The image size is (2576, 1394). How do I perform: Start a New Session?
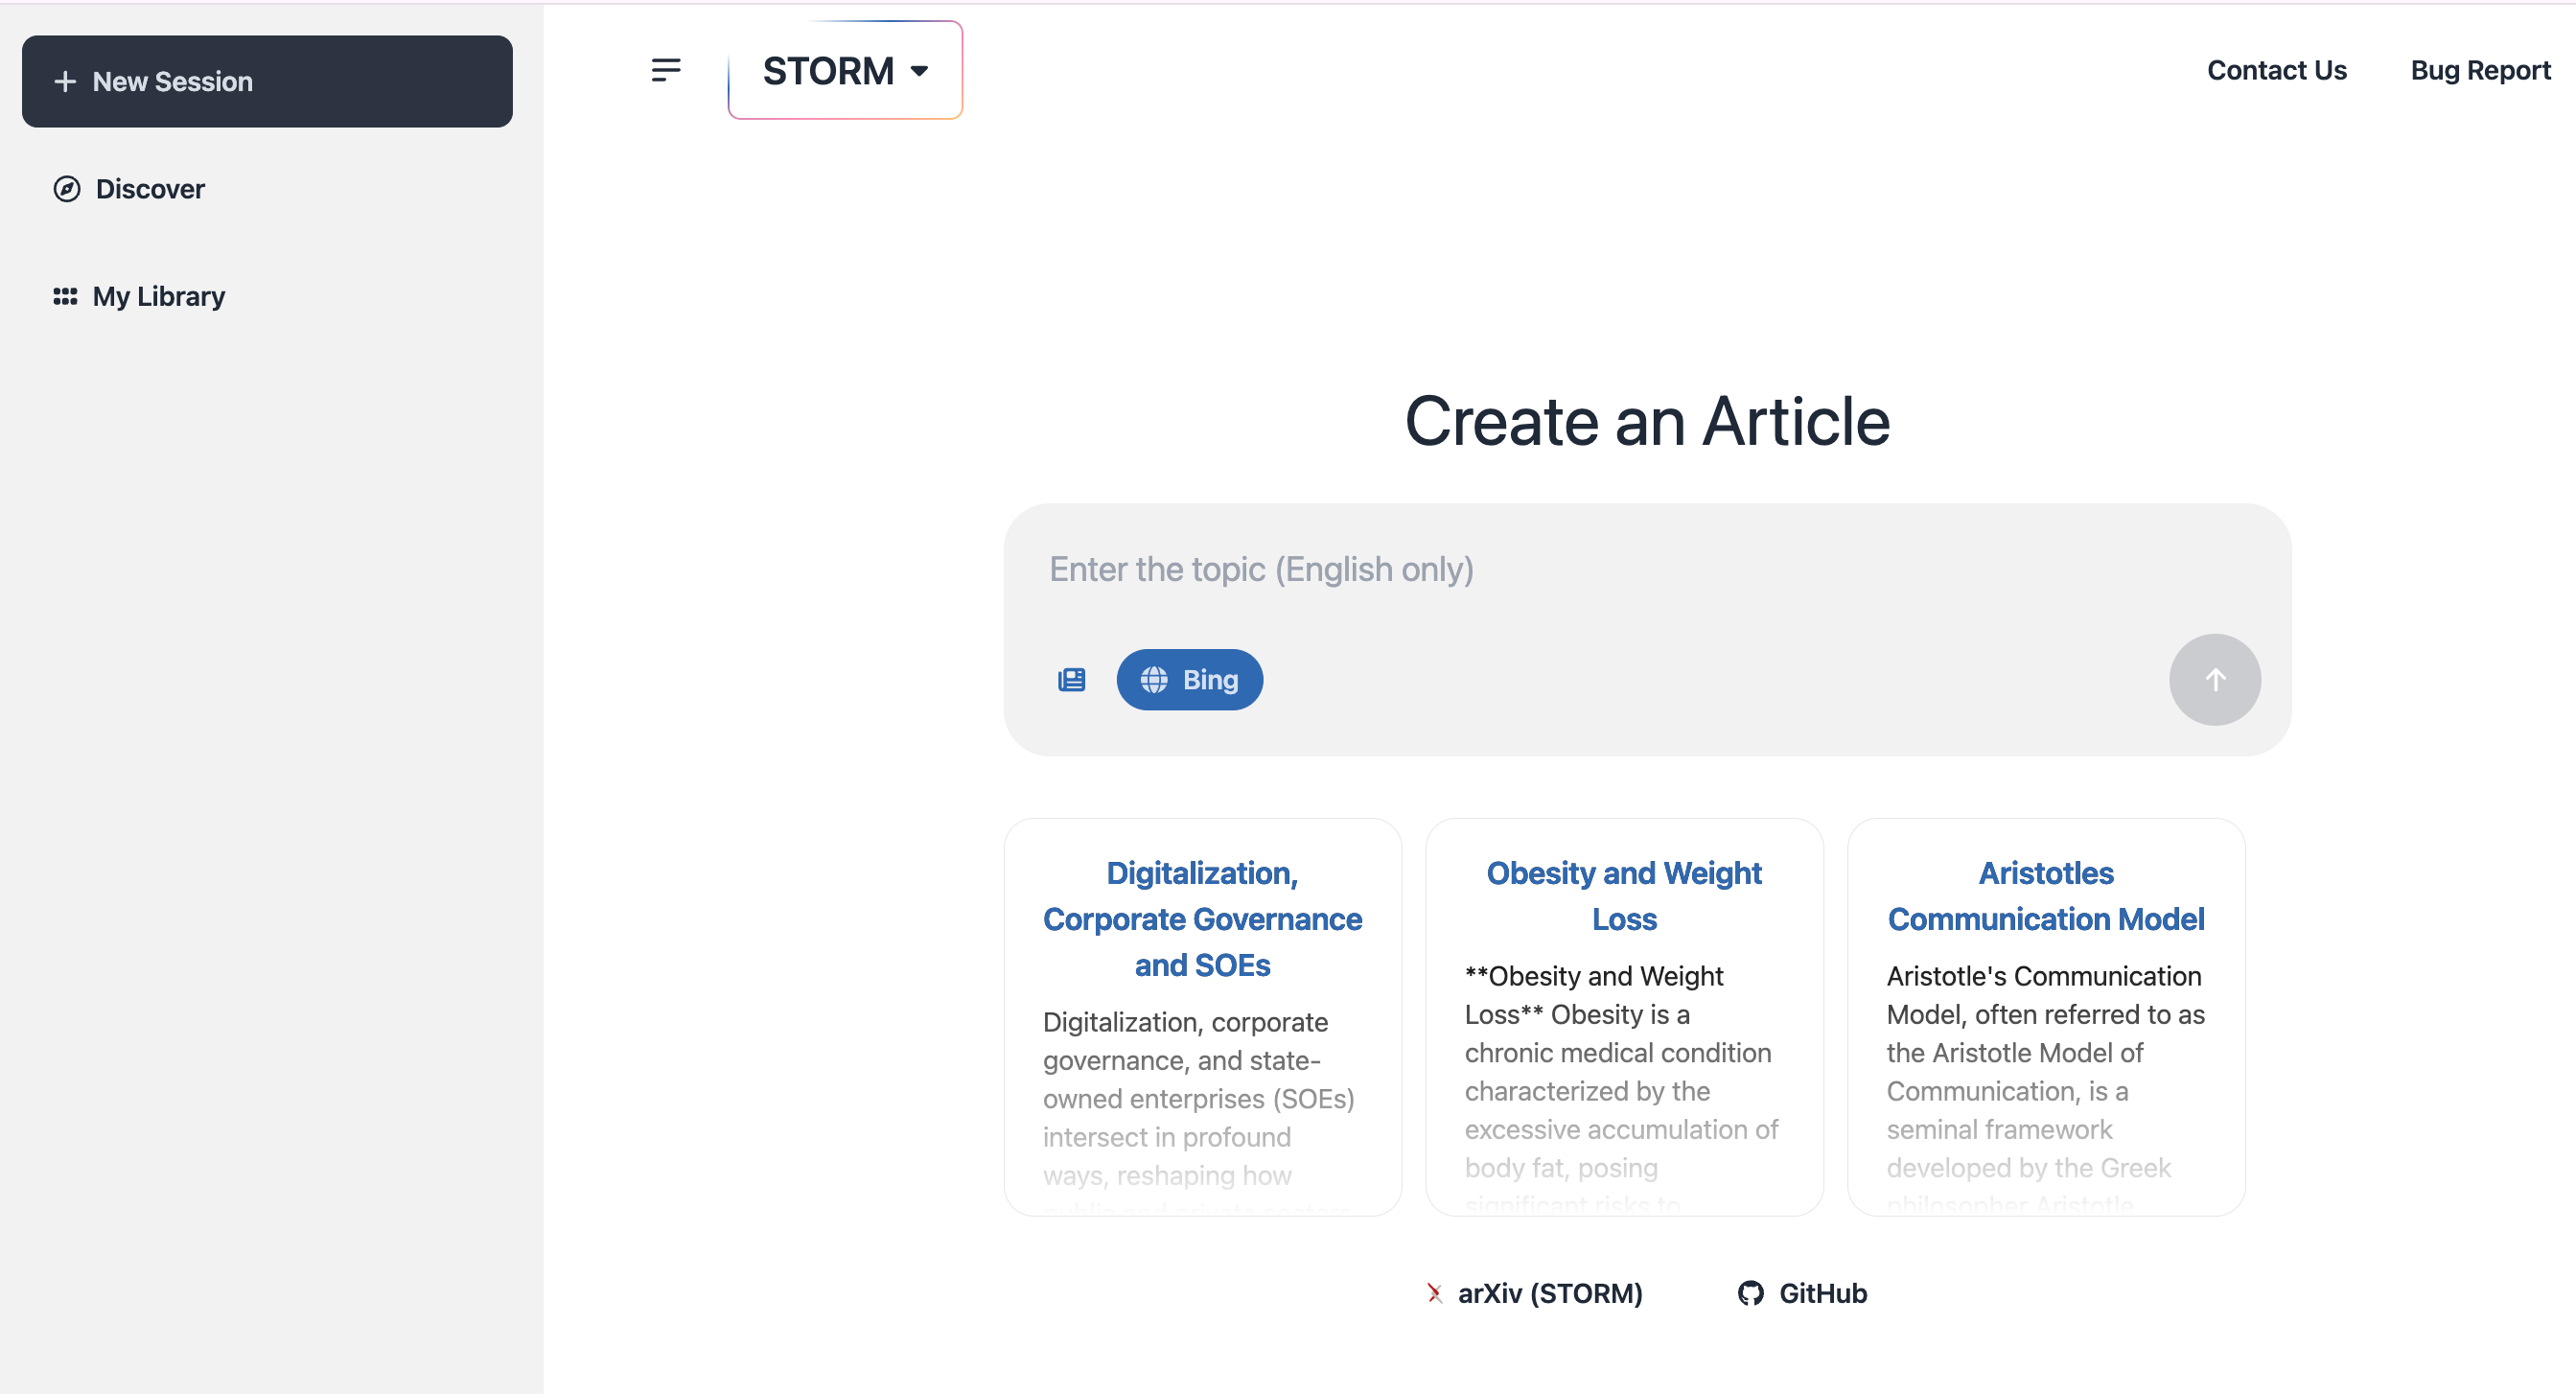(267, 82)
